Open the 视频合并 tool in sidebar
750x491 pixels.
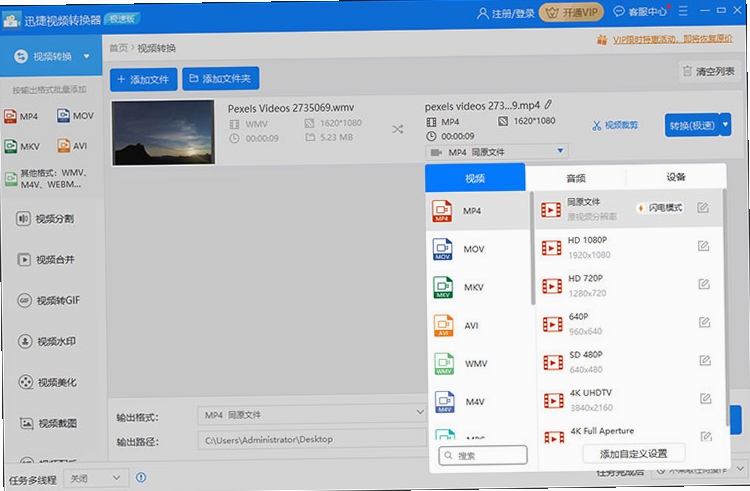46,260
